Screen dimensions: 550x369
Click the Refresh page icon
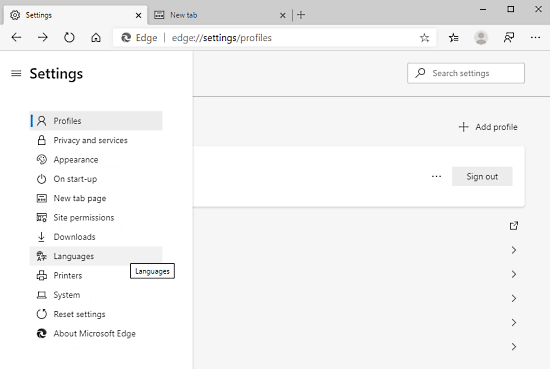coord(69,37)
